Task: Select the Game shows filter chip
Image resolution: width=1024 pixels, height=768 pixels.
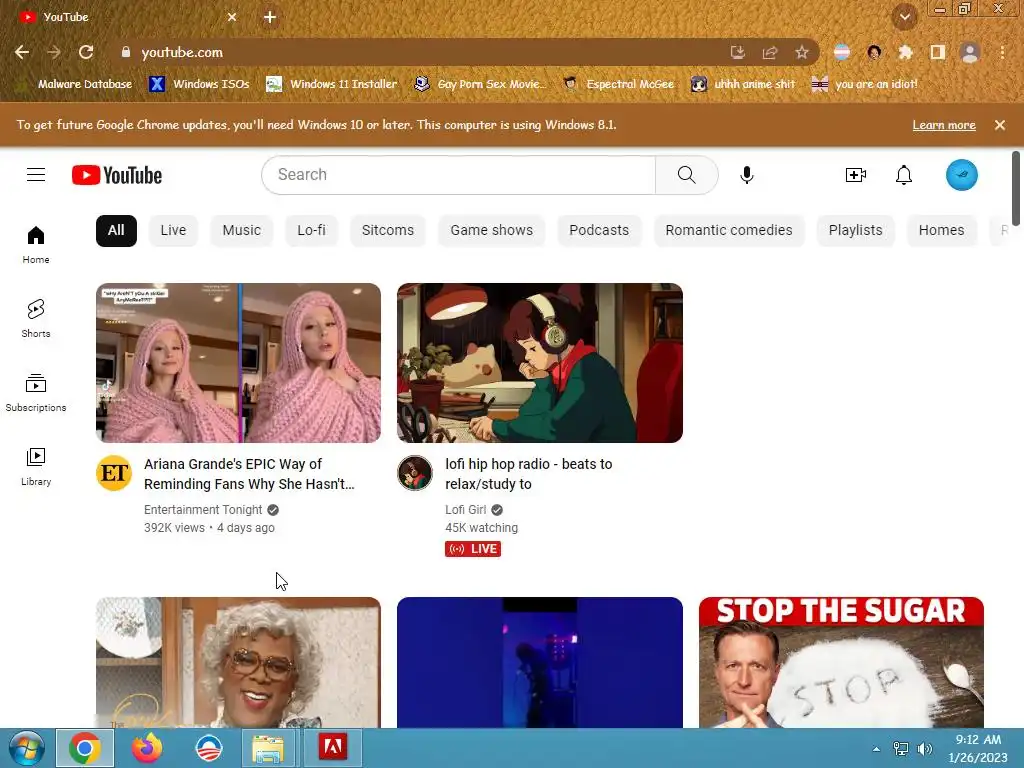Action: pos(492,231)
